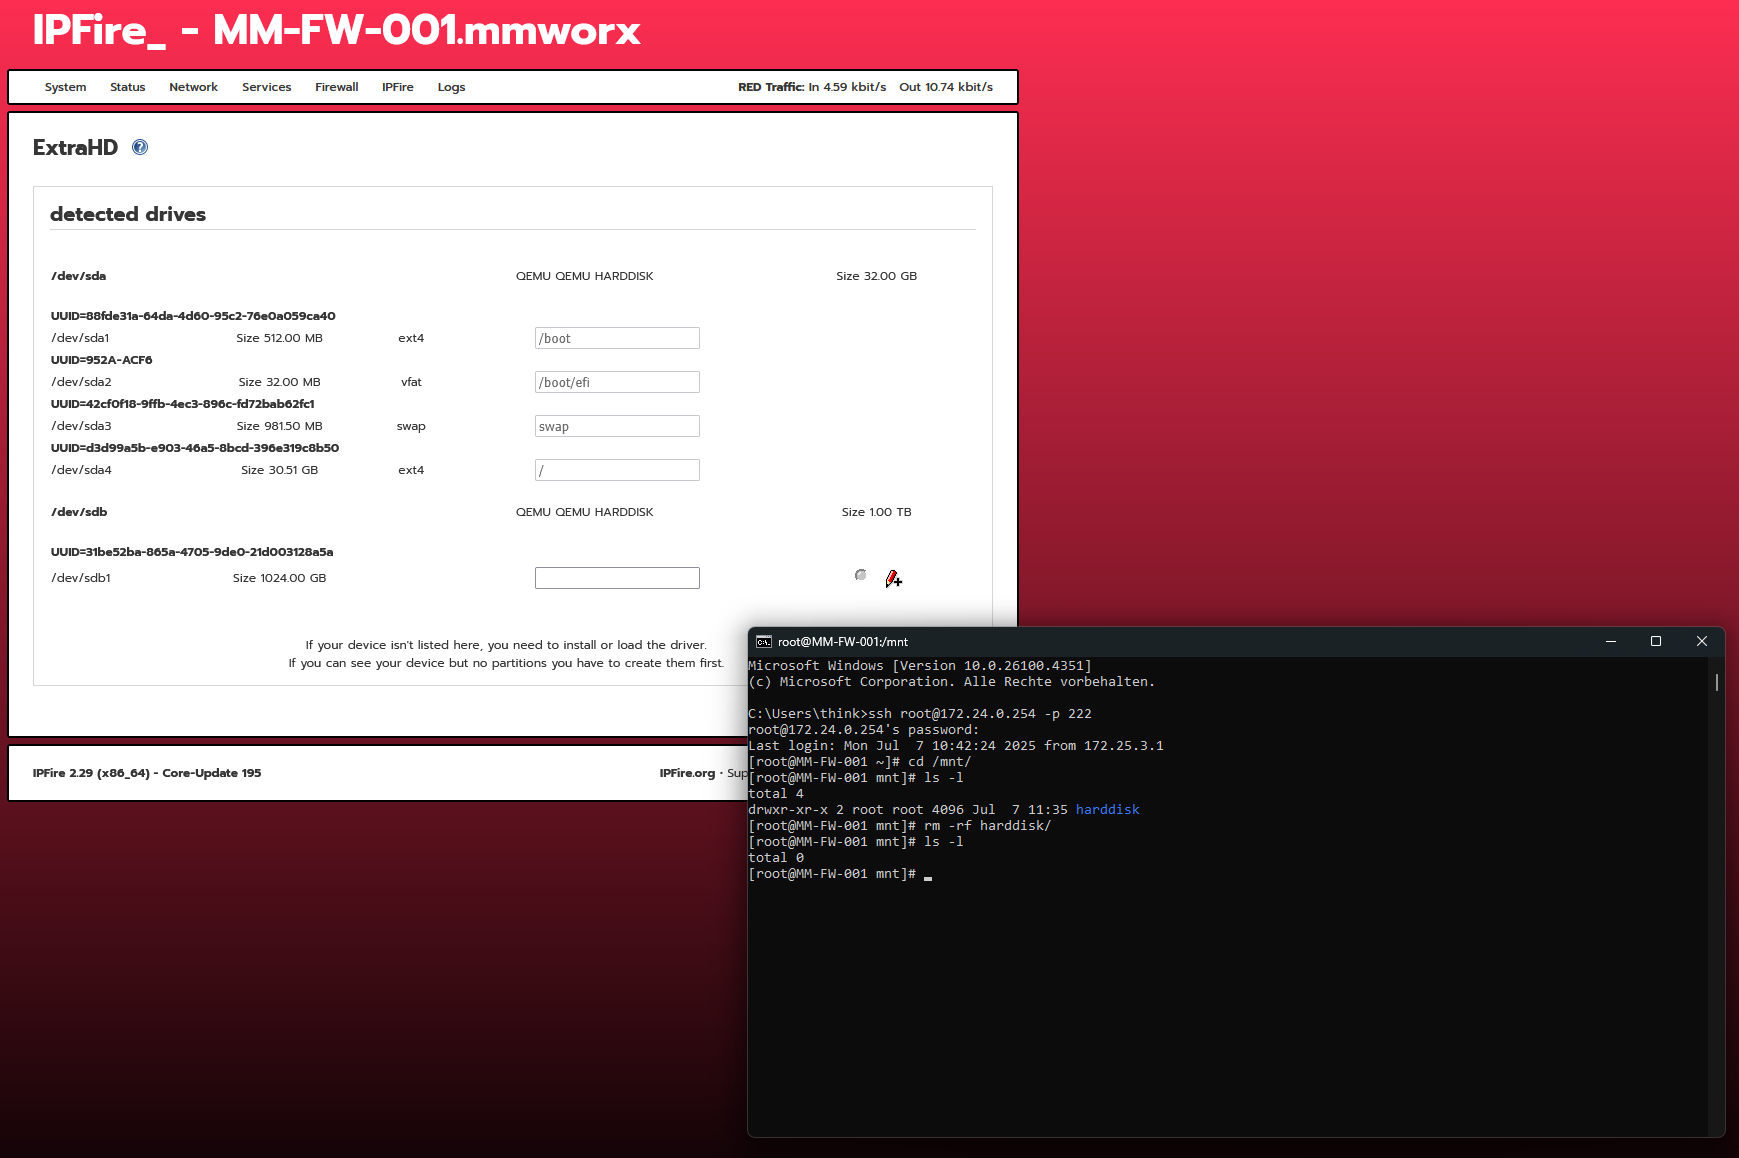Click the /dev/sdb drive label

79,512
